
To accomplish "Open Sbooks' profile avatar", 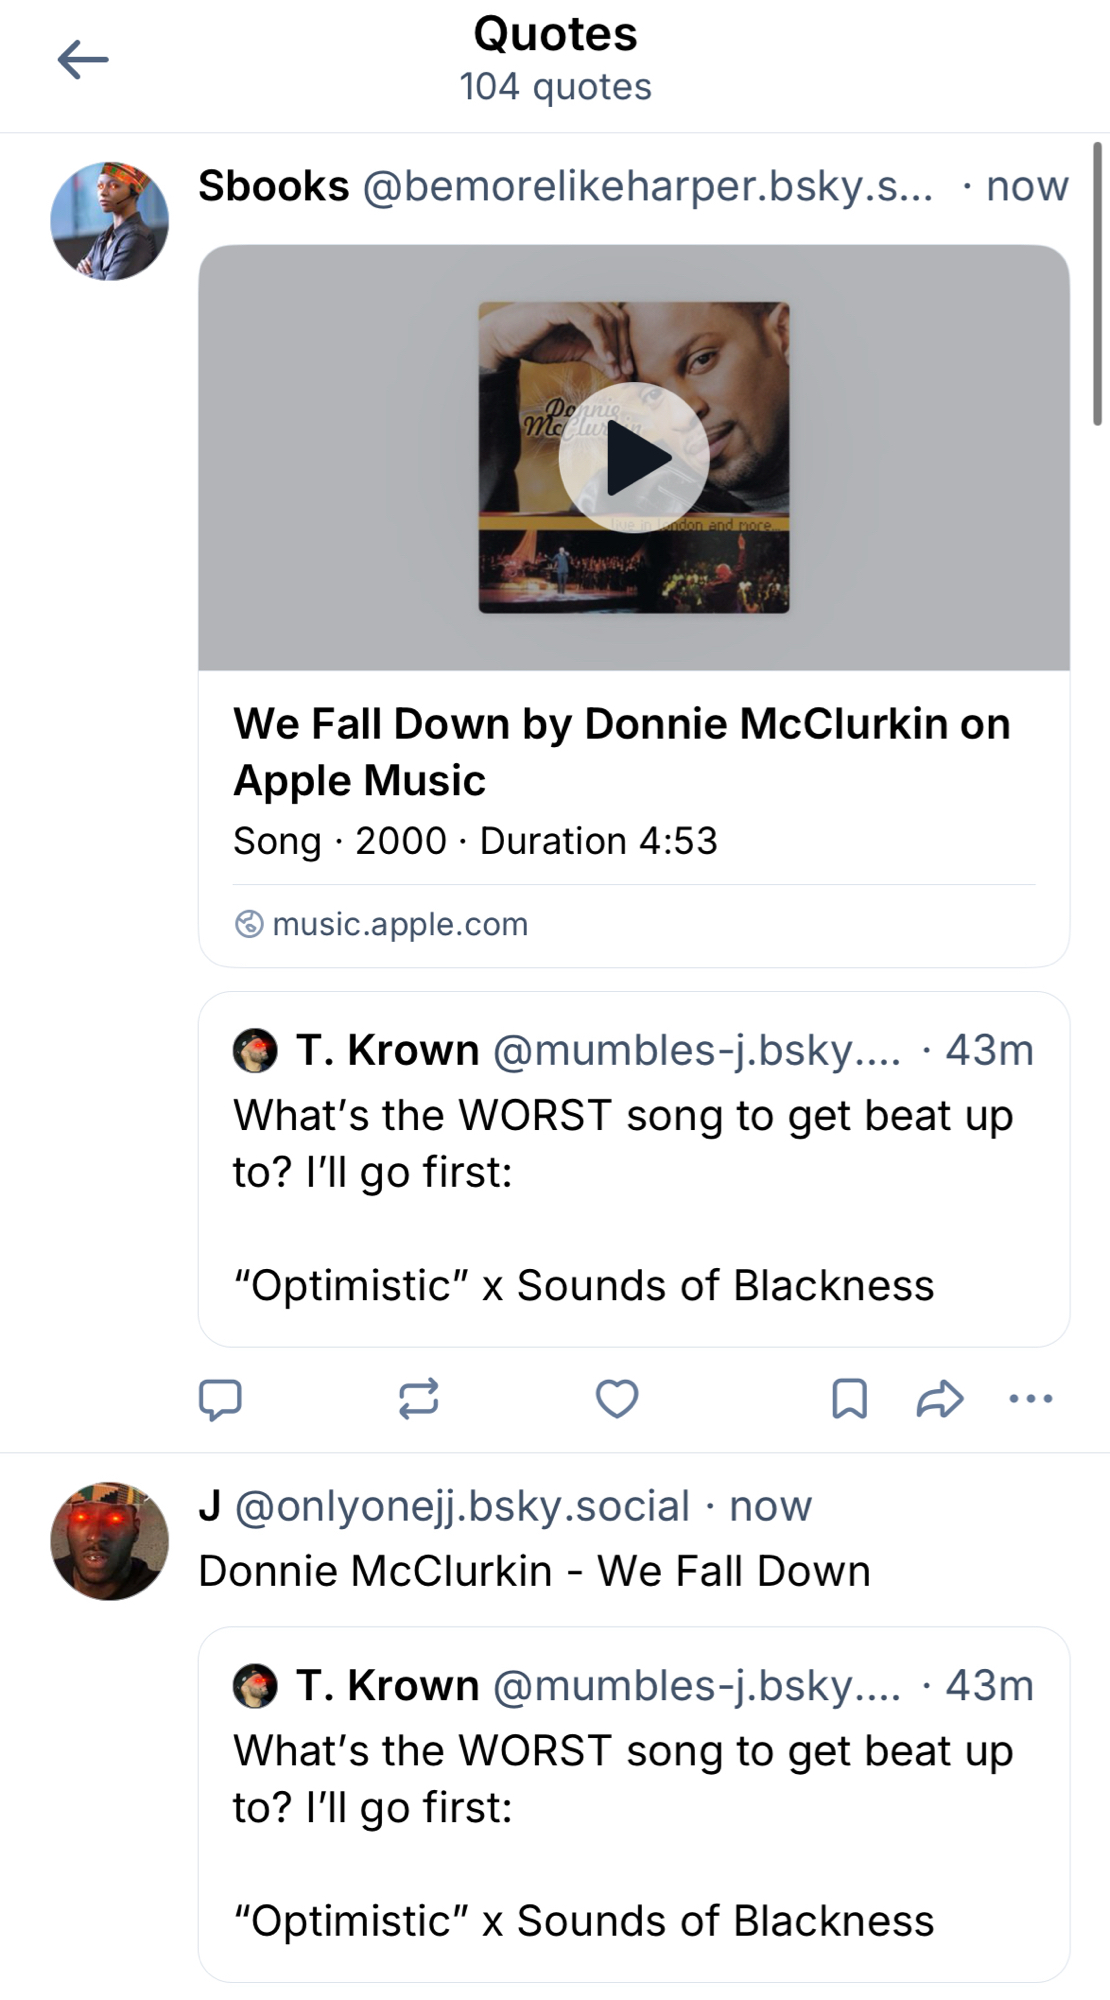I will coord(110,221).
